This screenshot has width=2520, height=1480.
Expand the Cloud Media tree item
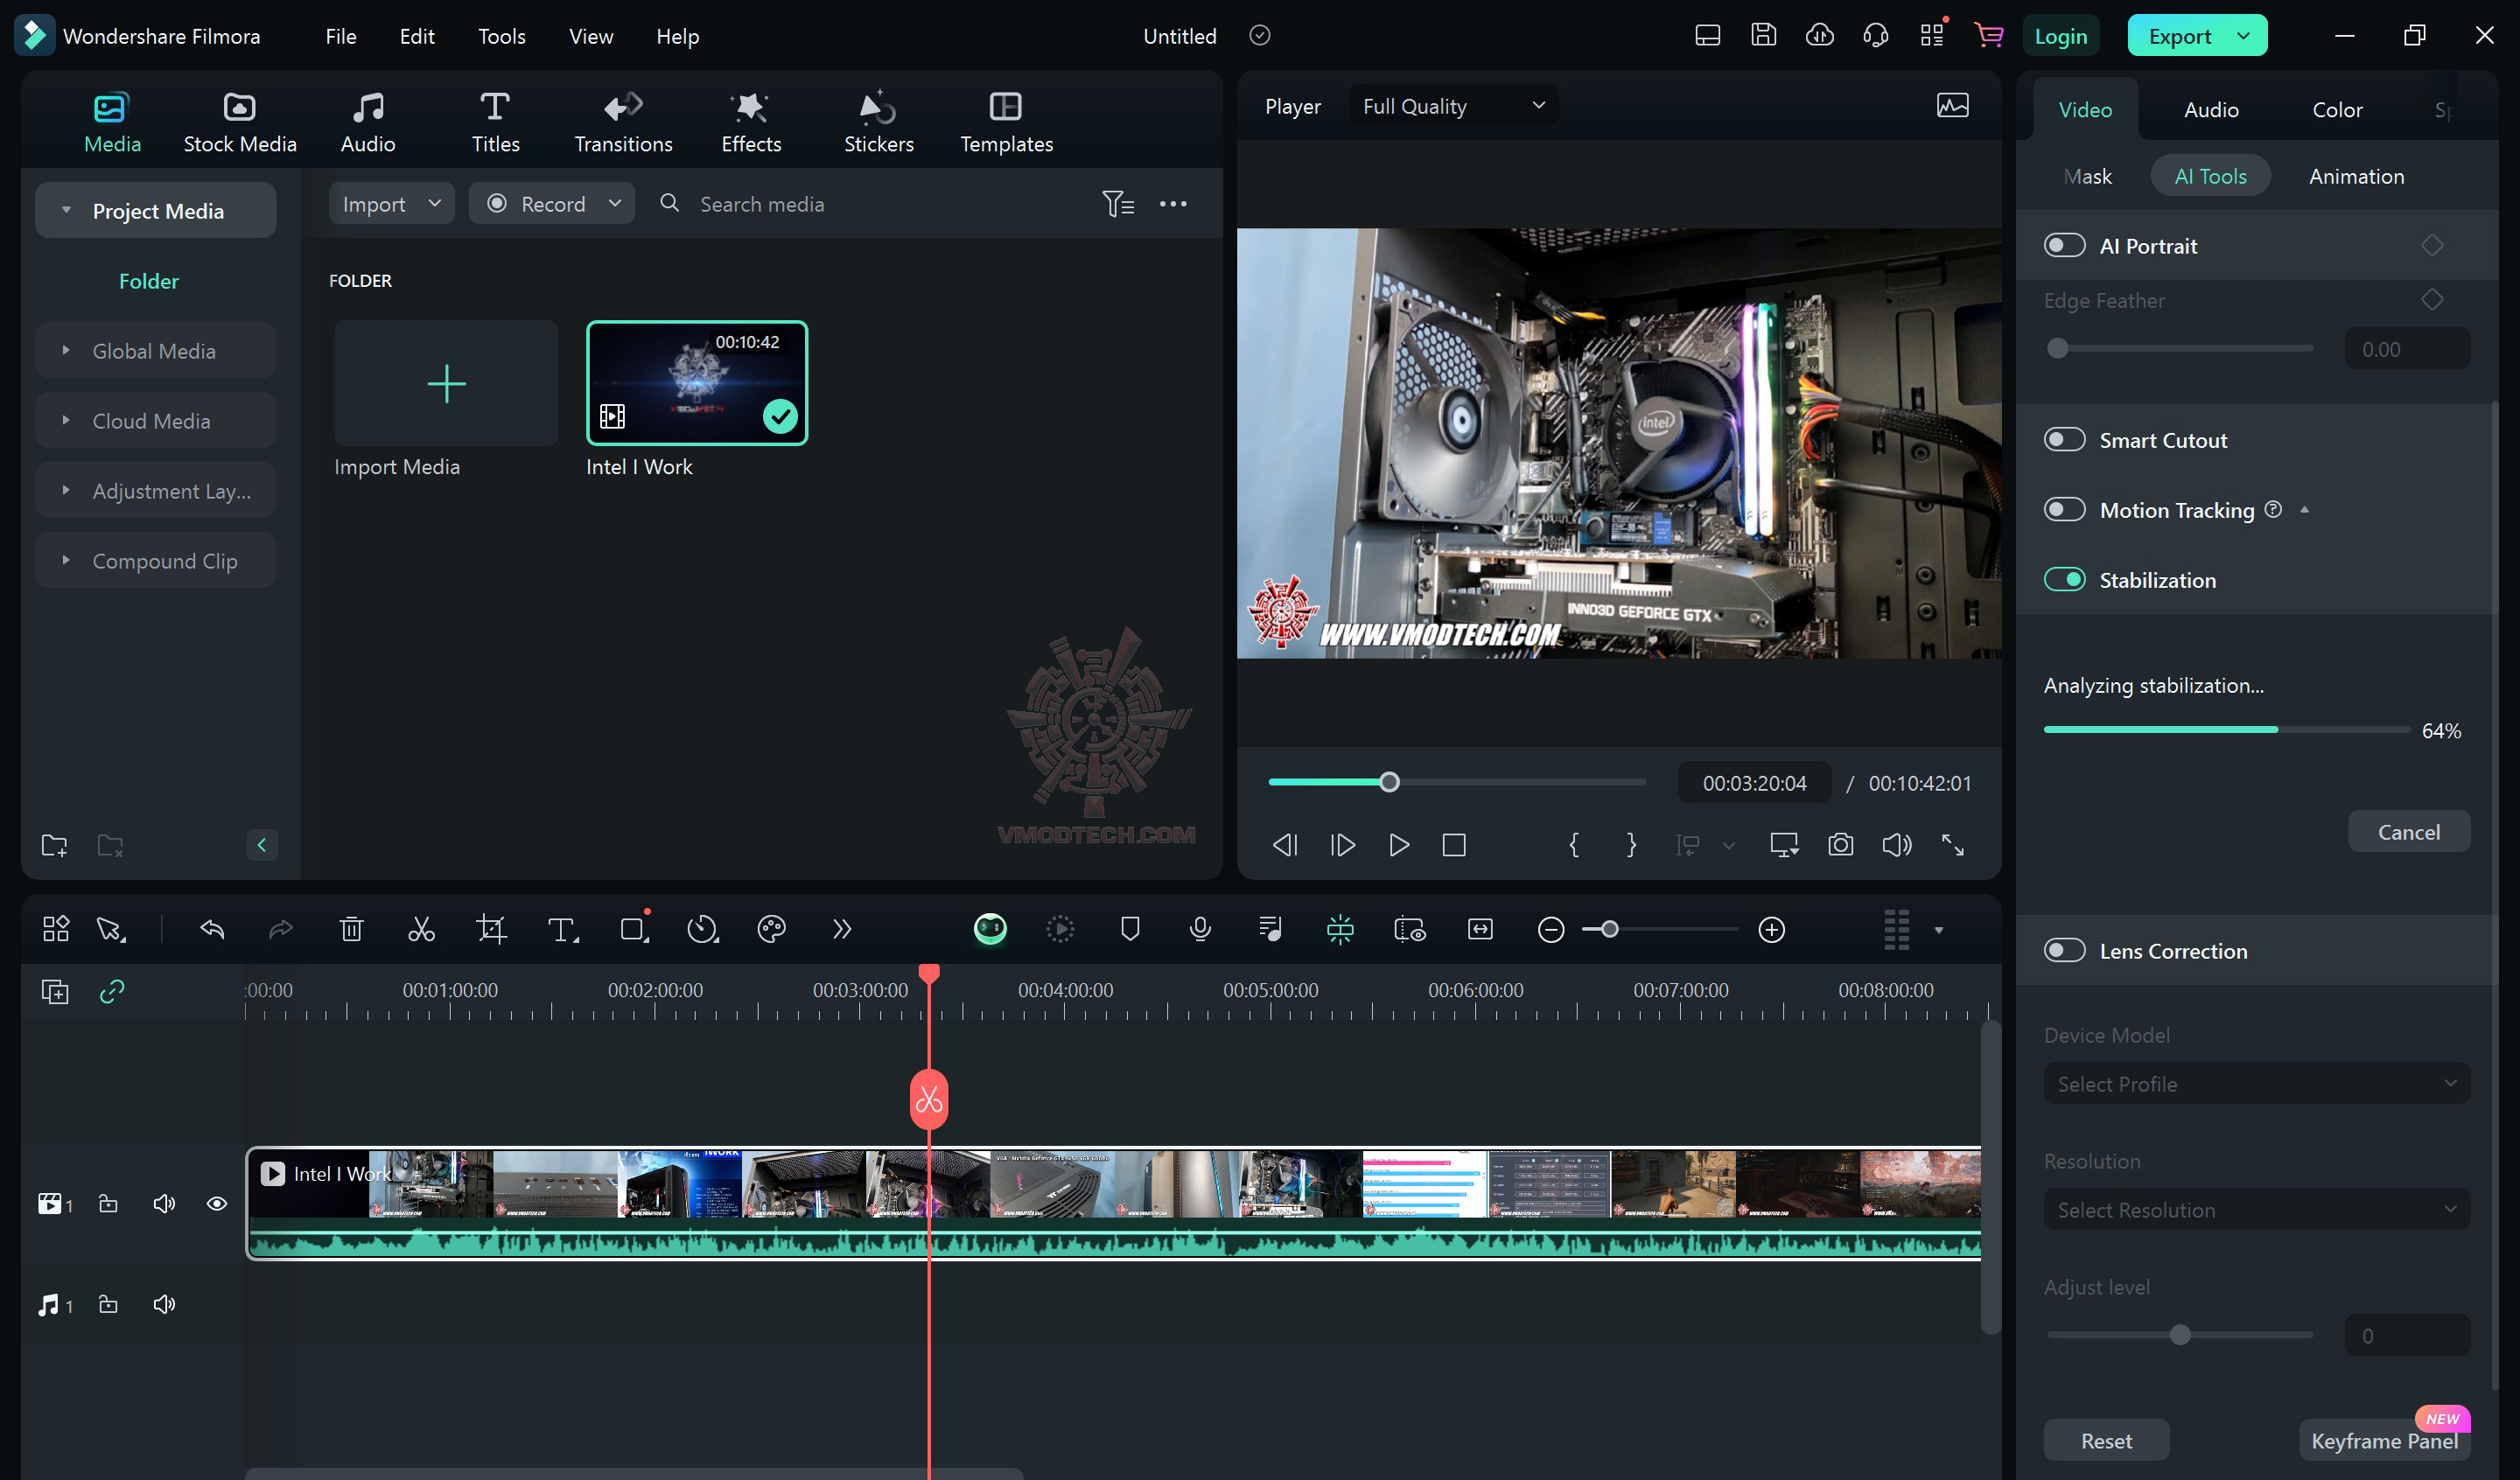click(x=66, y=421)
